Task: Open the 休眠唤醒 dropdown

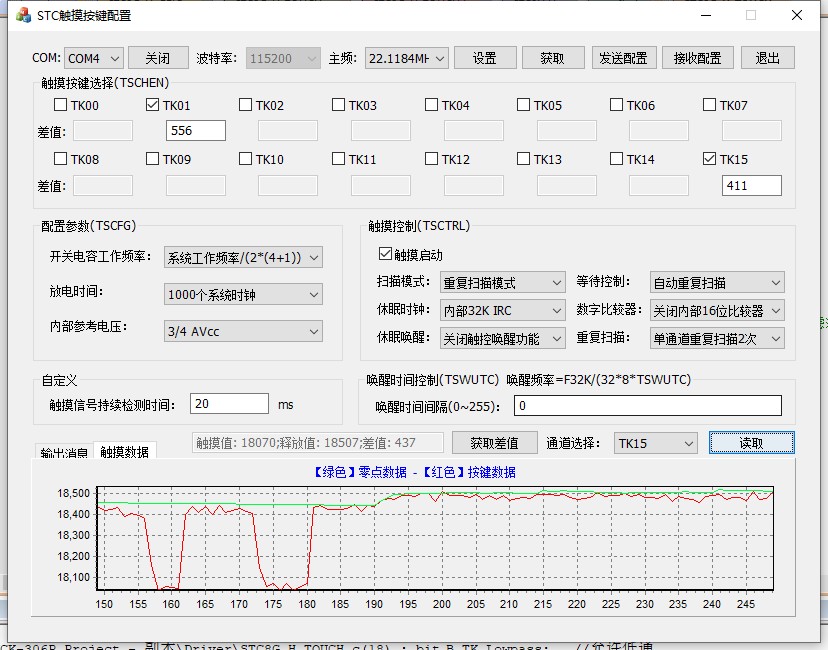Action: tap(503, 338)
